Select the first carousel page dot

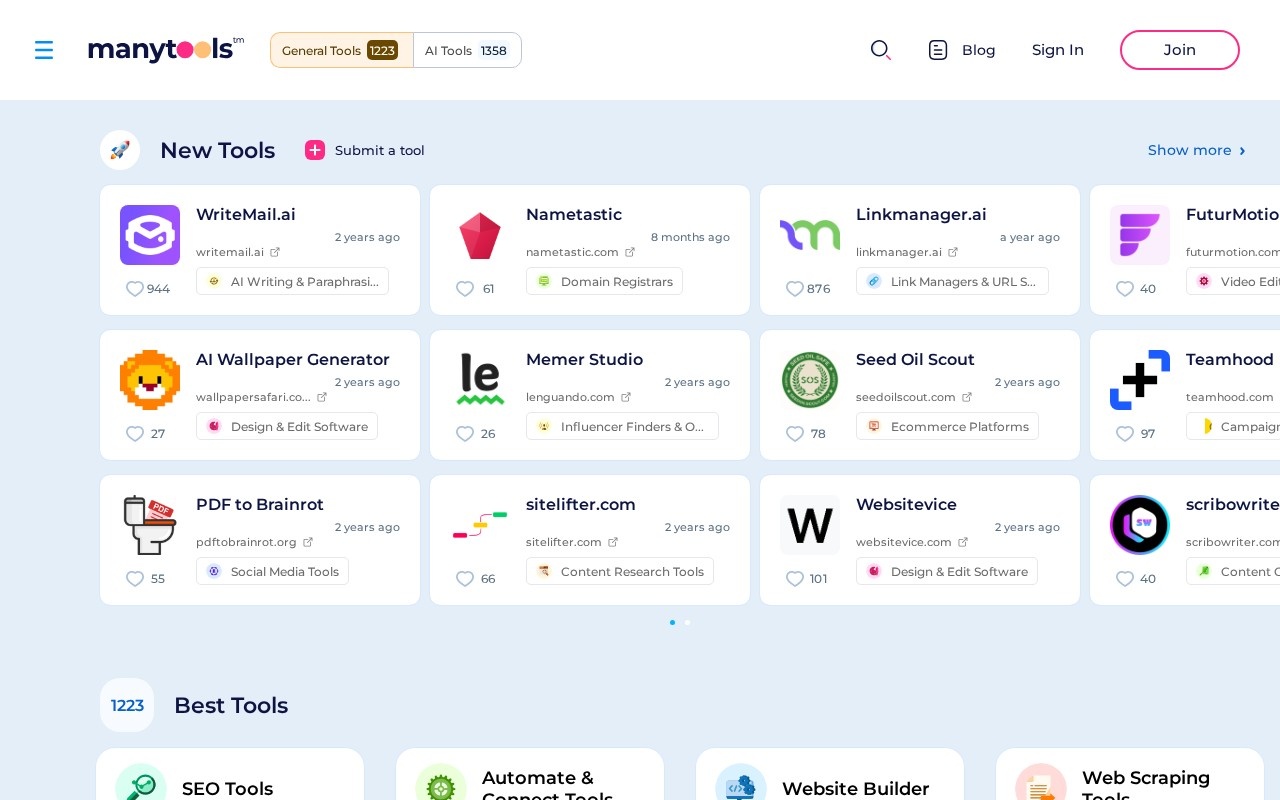(672, 622)
